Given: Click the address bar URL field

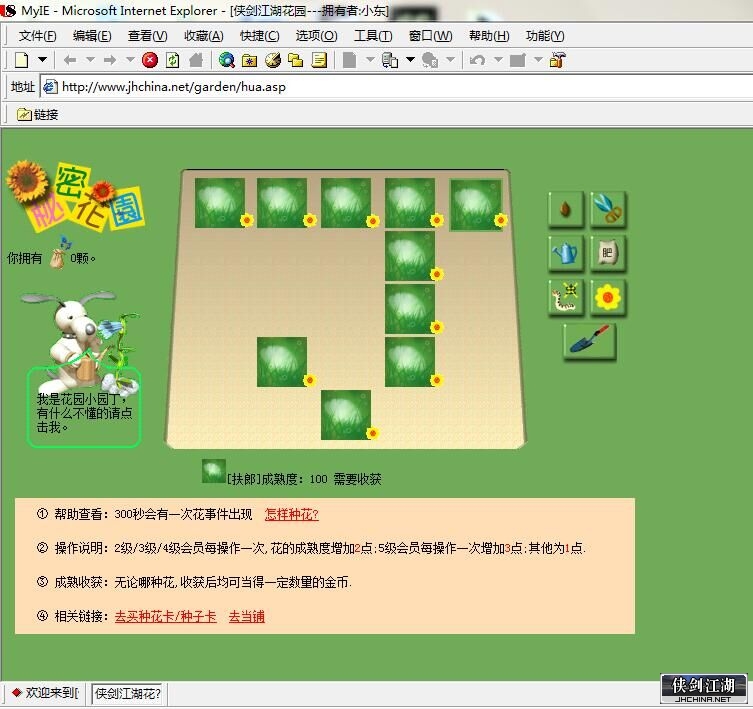Looking at the screenshot, I should click(396, 87).
